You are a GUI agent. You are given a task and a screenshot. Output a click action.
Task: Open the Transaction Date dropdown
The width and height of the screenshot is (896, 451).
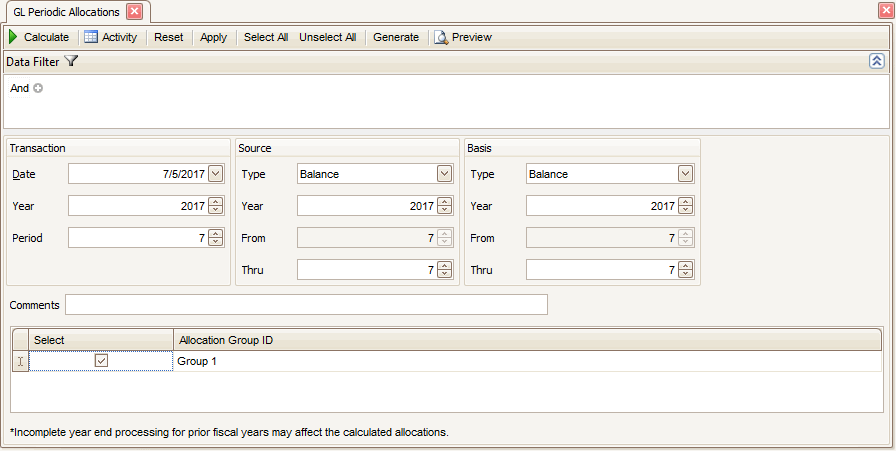216,174
